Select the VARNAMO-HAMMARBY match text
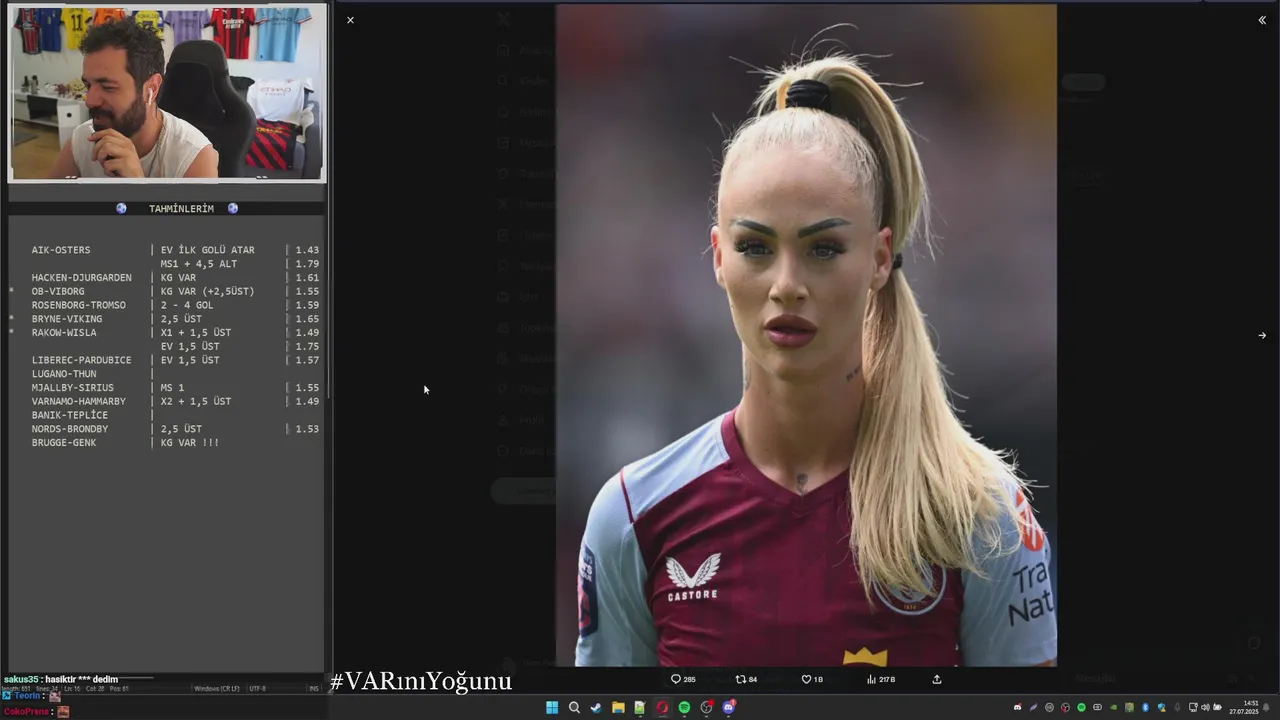This screenshot has height=720, width=1280. [79, 401]
